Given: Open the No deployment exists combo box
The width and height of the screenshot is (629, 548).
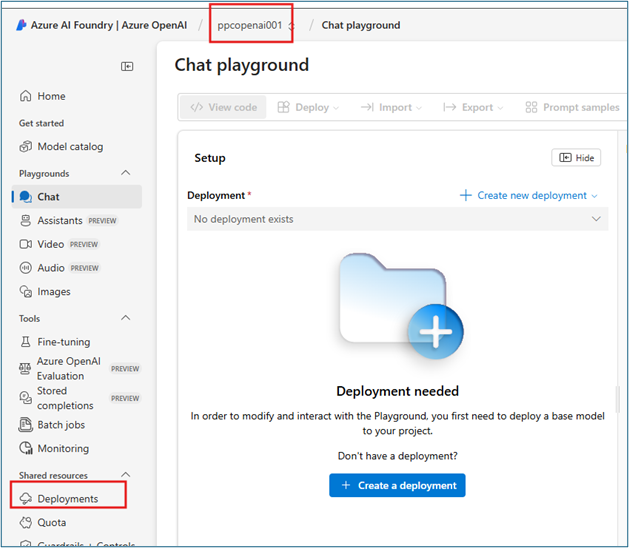Looking at the screenshot, I should (398, 219).
